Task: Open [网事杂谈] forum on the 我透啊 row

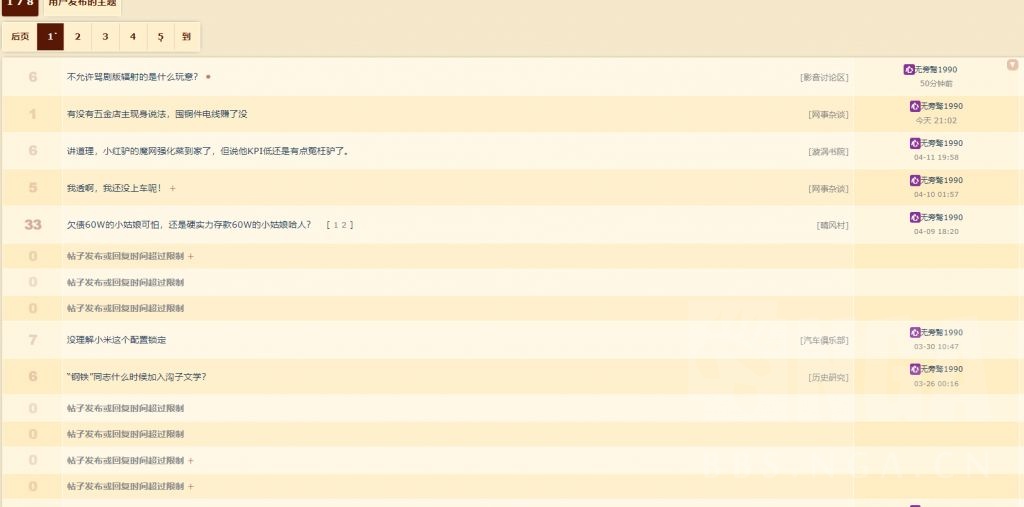Action: (829, 189)
